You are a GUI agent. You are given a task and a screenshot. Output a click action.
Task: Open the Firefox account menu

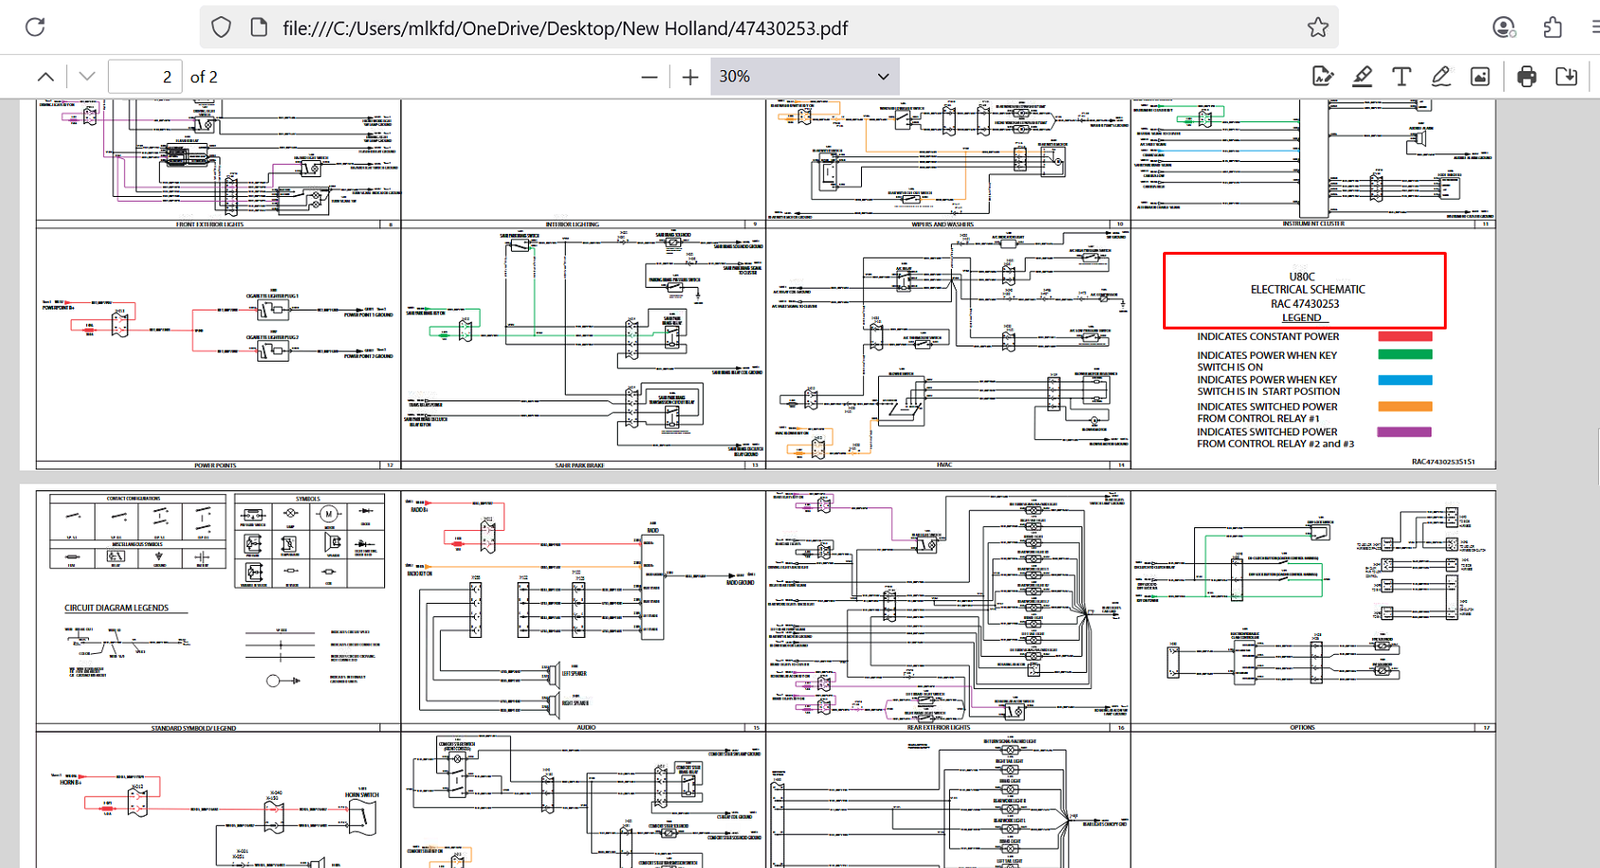1503,27
